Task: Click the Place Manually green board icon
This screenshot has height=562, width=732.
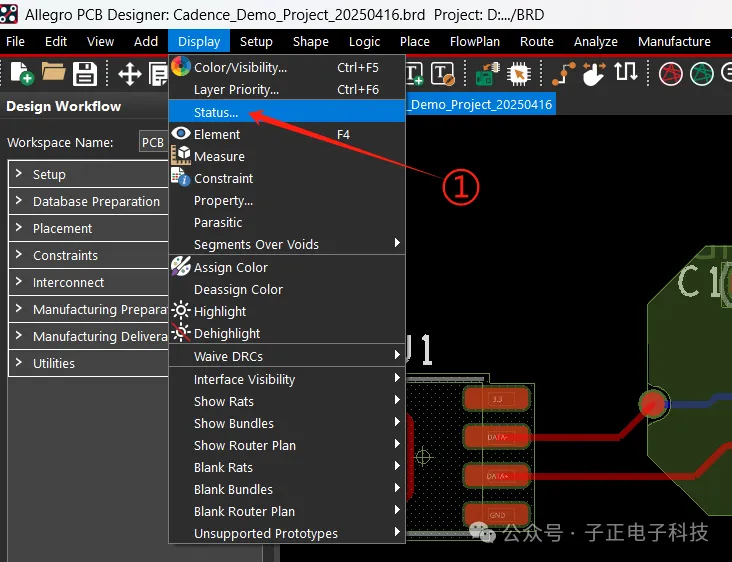Action: tap(487, 74)
